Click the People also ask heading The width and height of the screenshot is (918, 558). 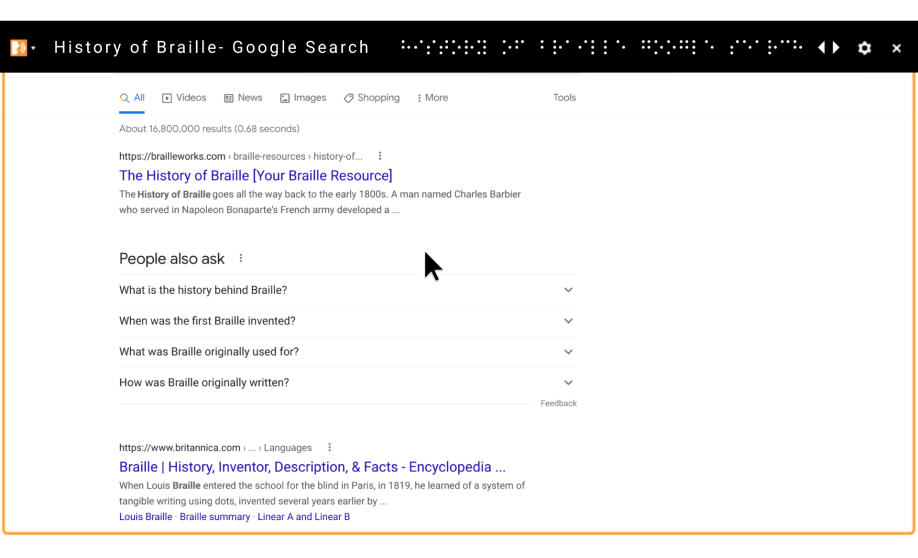point(172,259)
